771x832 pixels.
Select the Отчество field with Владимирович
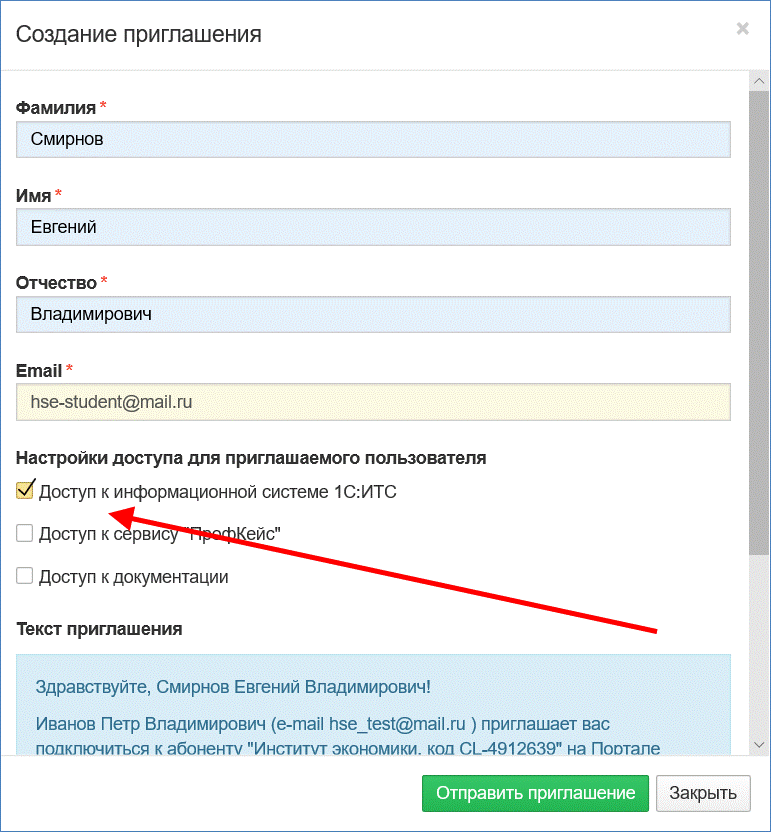click(373, 314)
